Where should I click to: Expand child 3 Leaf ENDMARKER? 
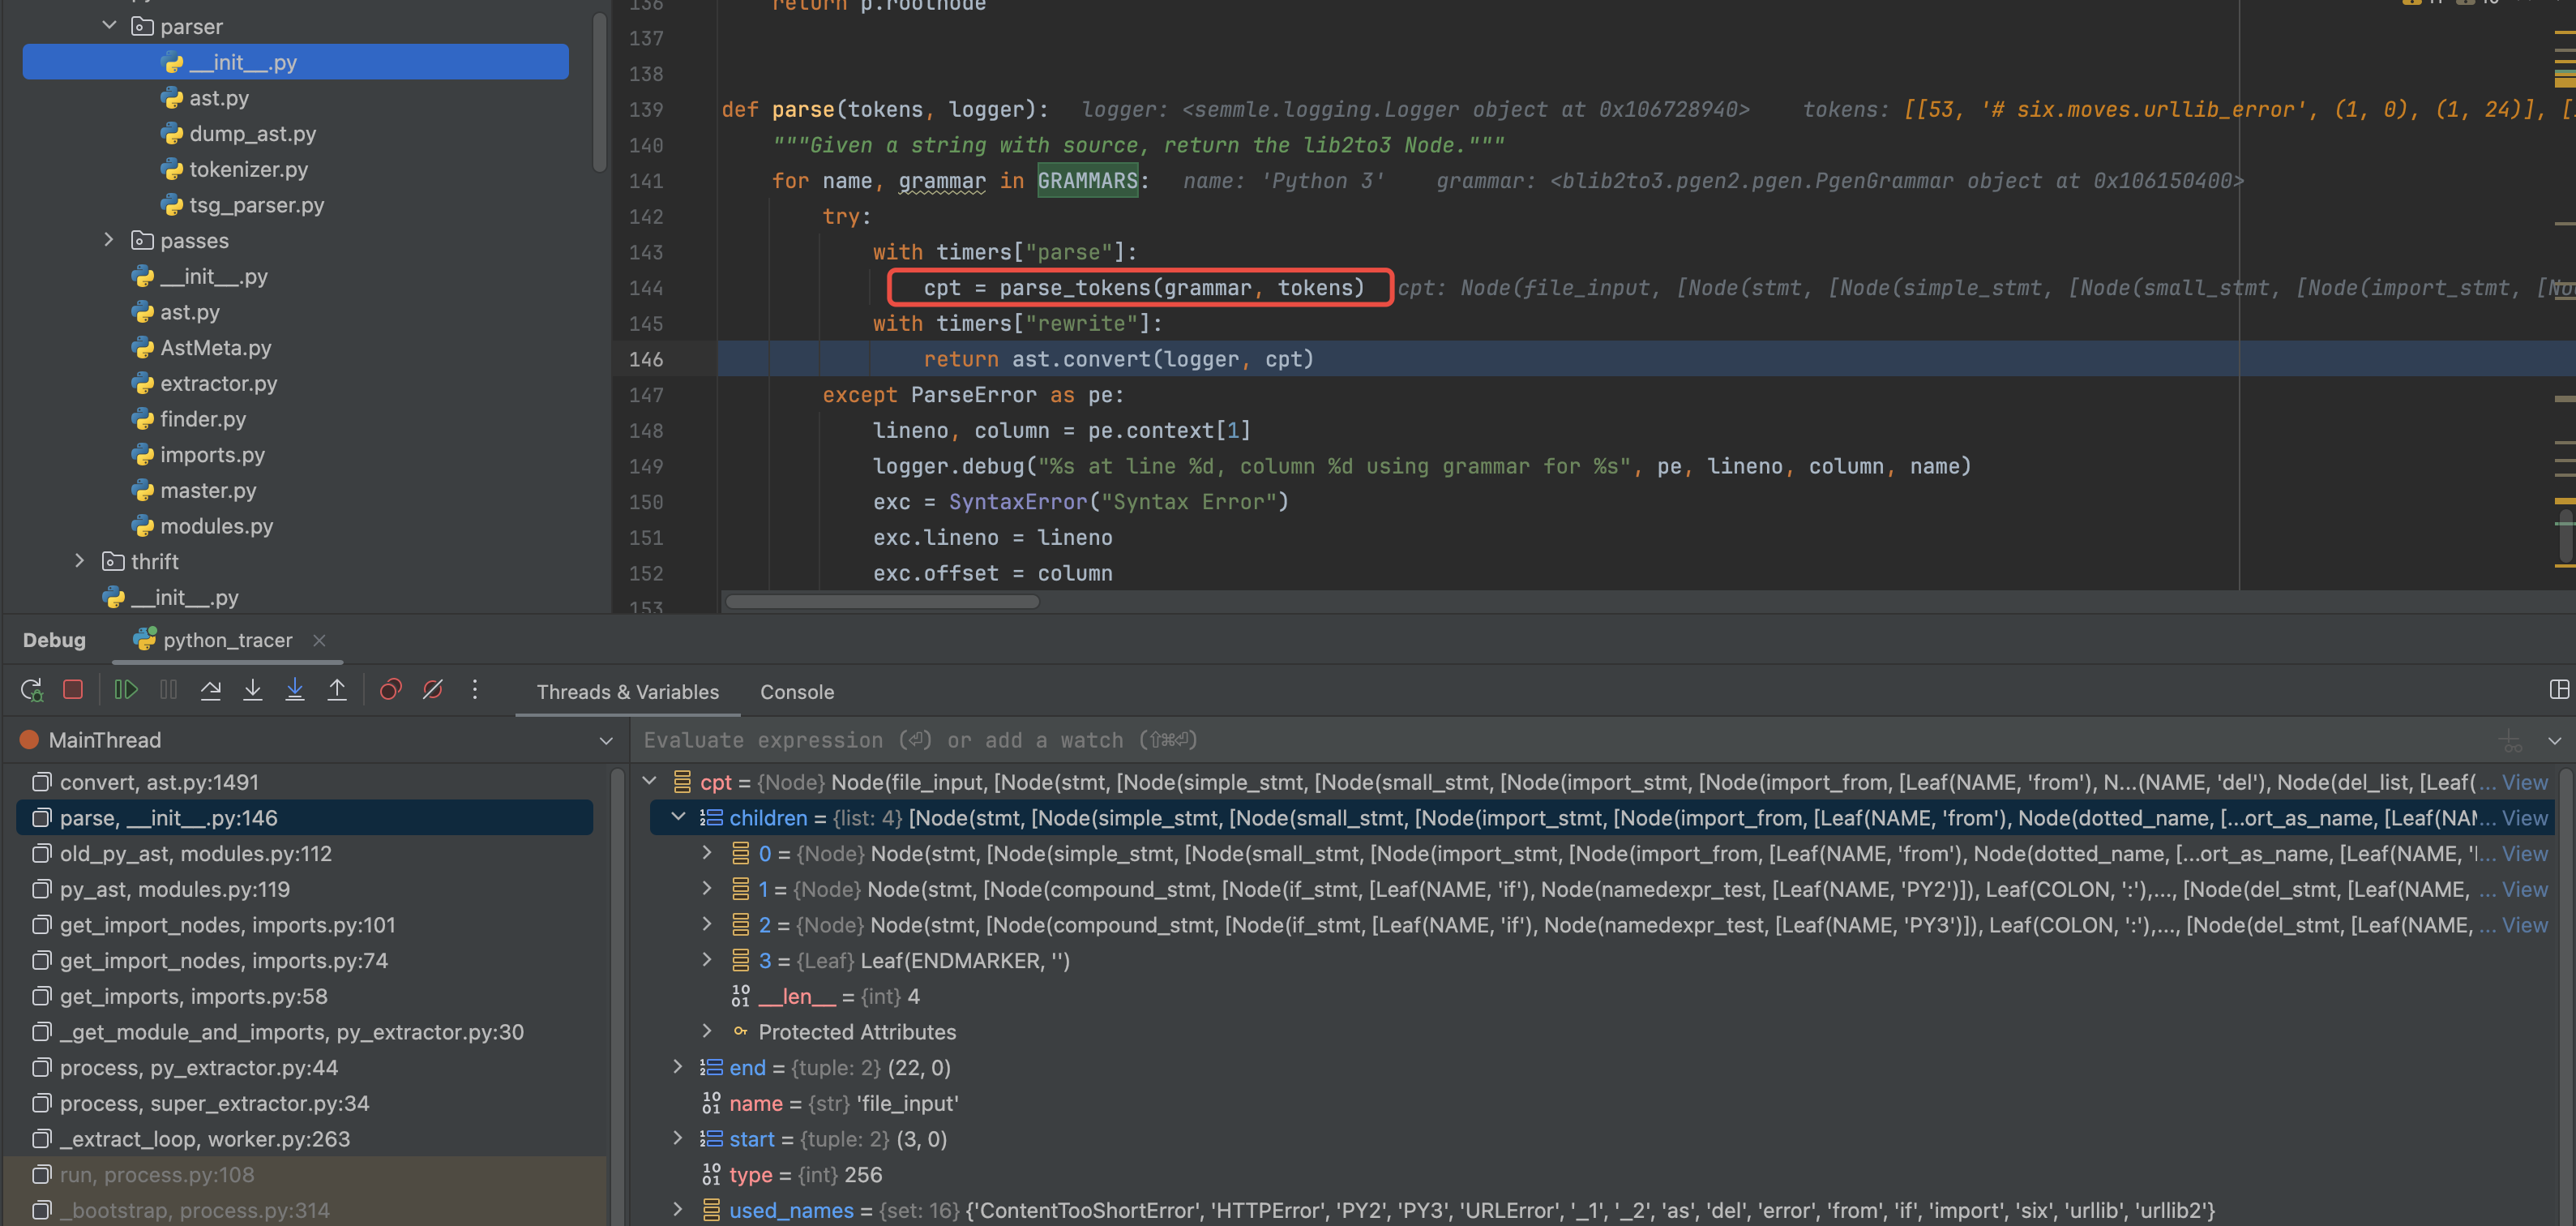pos(707,961)
